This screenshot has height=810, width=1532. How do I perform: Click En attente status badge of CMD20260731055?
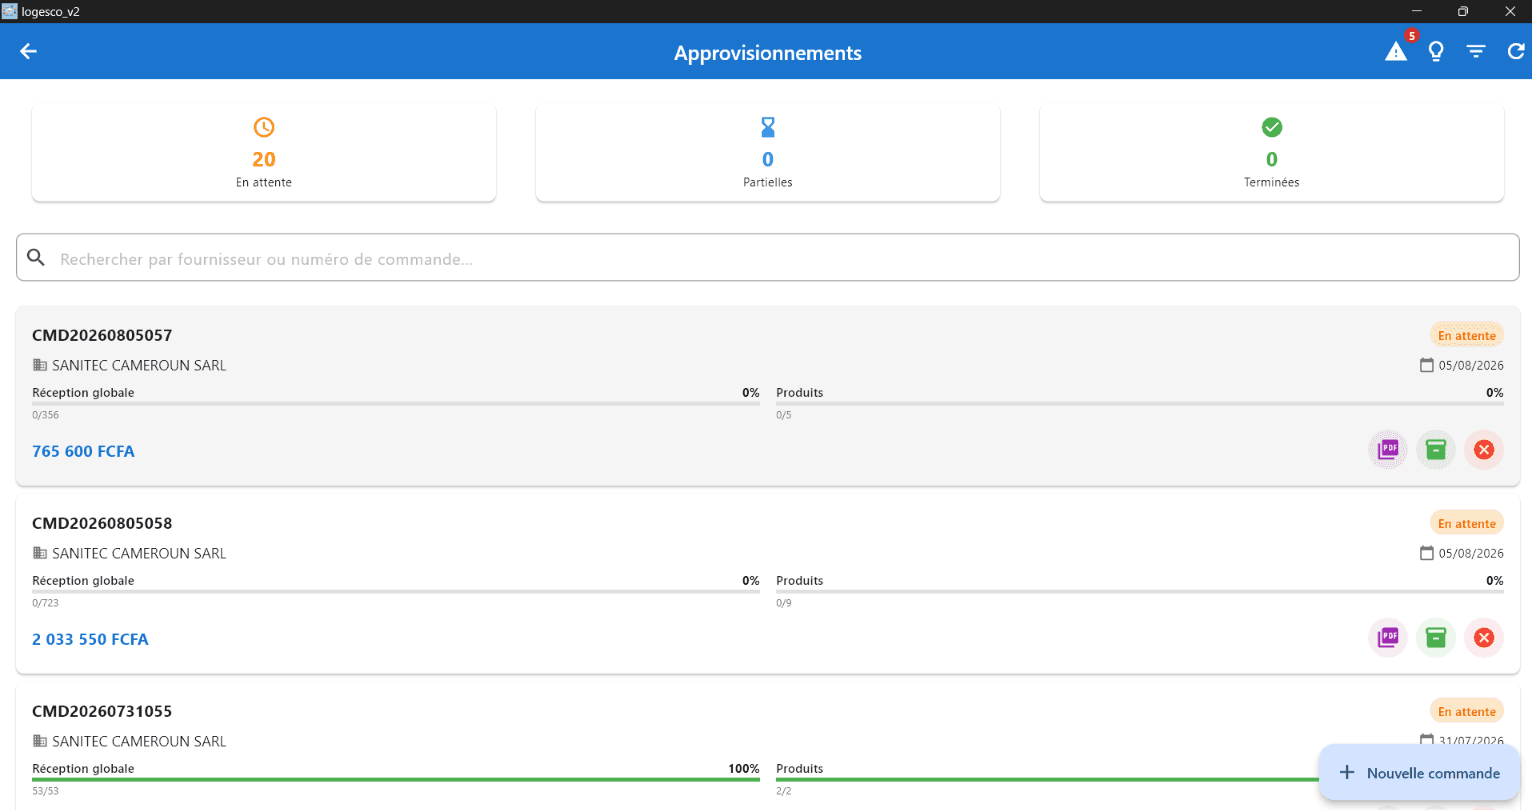[x=1467, y=711]
